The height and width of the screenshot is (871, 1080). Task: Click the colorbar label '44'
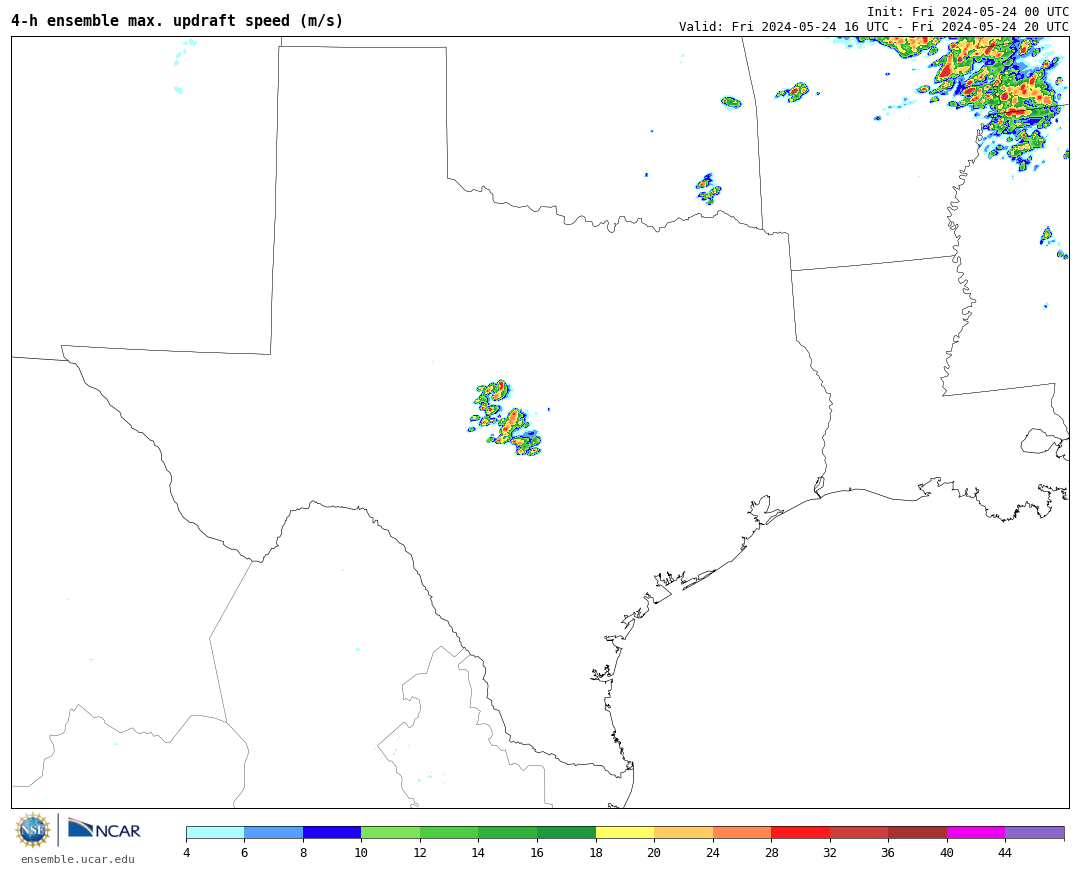click(x=1005, y=852)
